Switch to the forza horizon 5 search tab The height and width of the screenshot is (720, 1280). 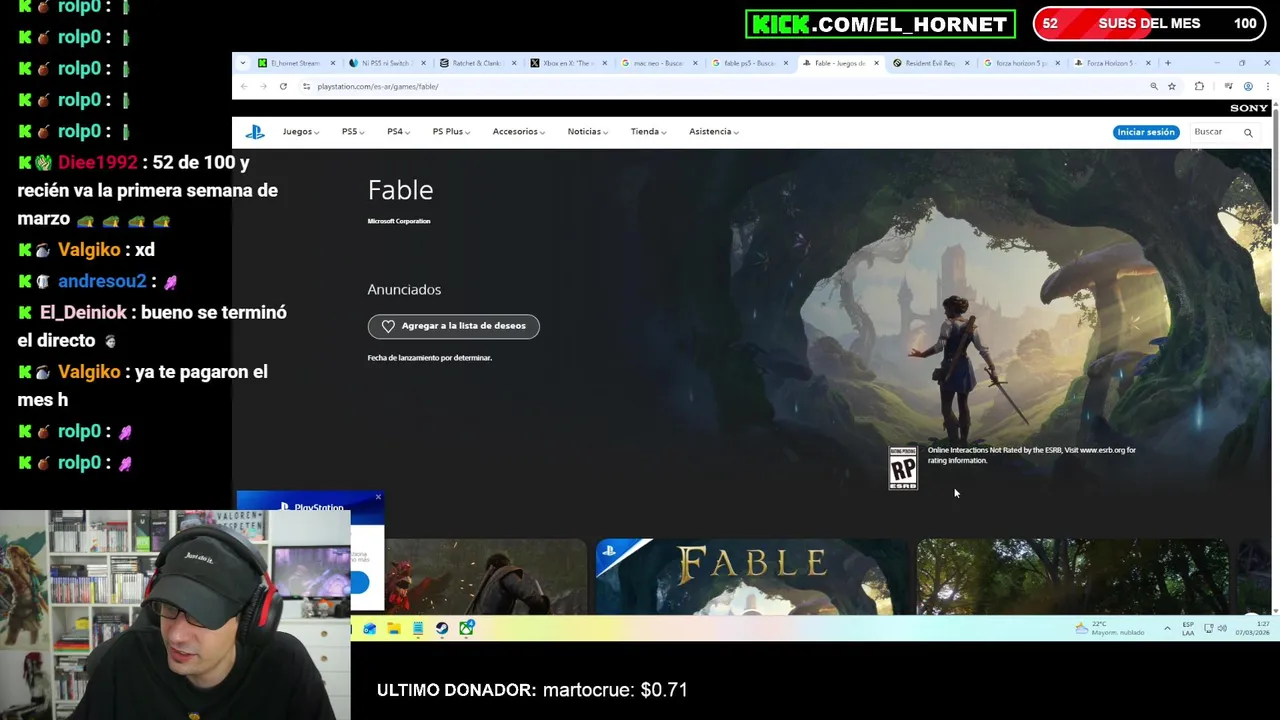point(1020,63)
